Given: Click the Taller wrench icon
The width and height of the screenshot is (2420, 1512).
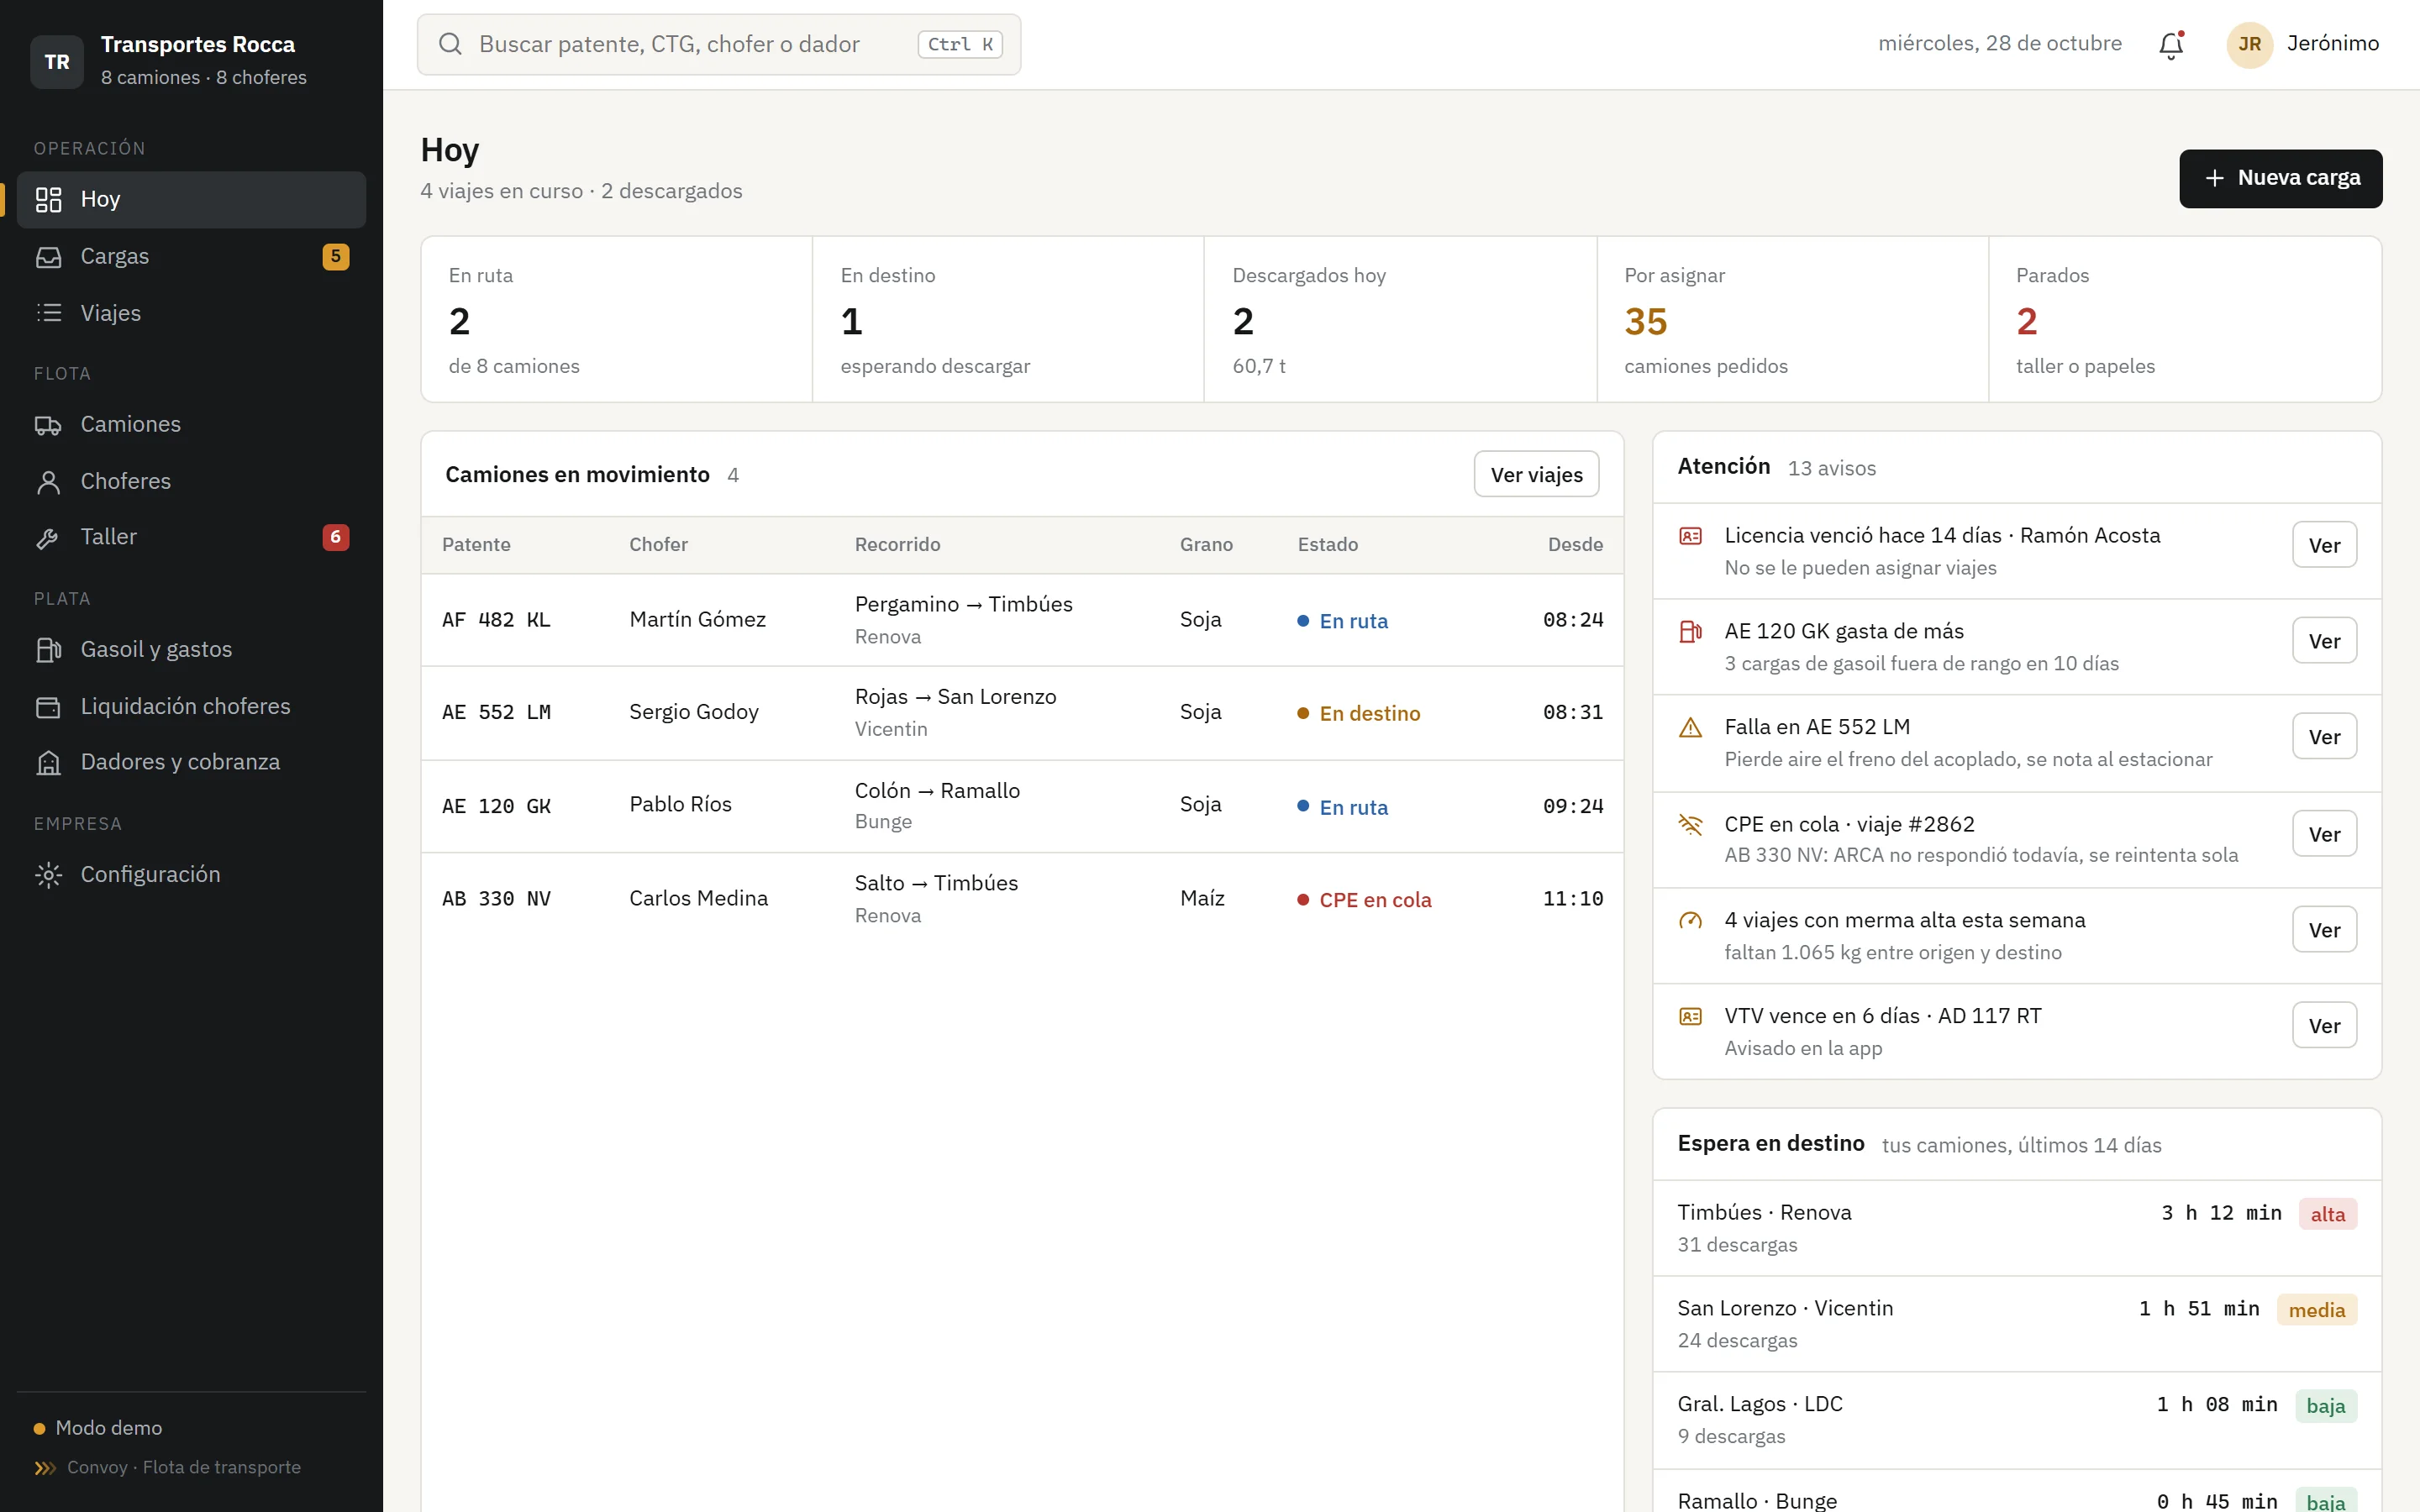Looking at the screenshot, I should click(48, 538).
